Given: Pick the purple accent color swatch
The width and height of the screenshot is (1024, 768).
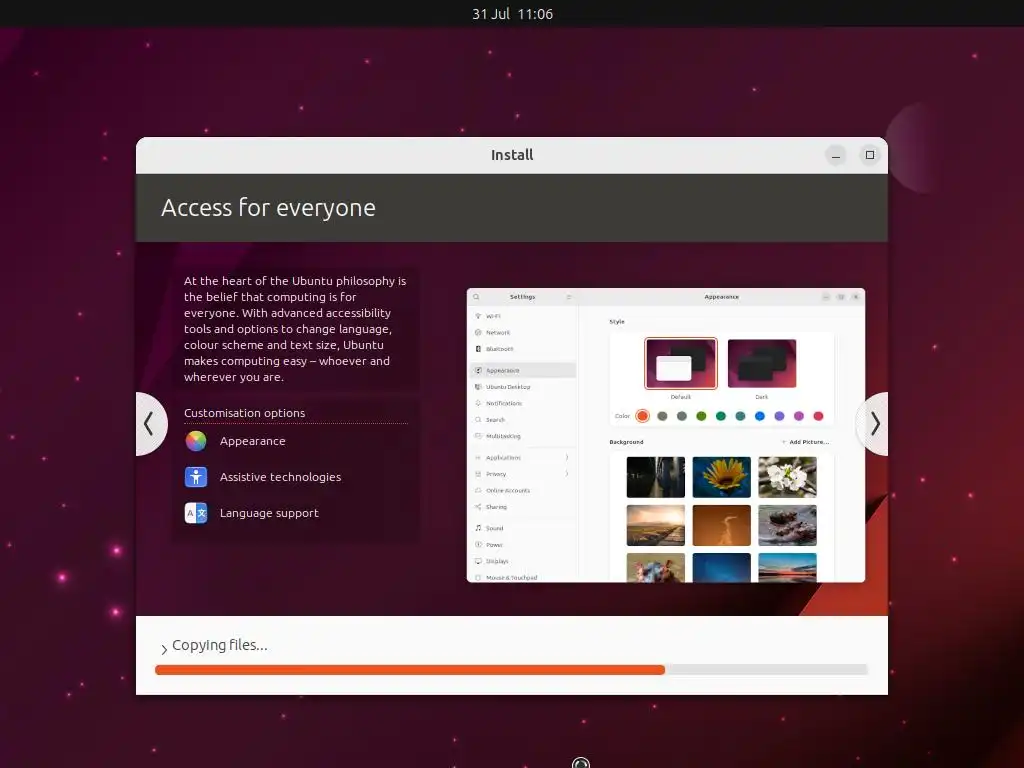Looking at the screenshot, I should click(x=779, y=416).
